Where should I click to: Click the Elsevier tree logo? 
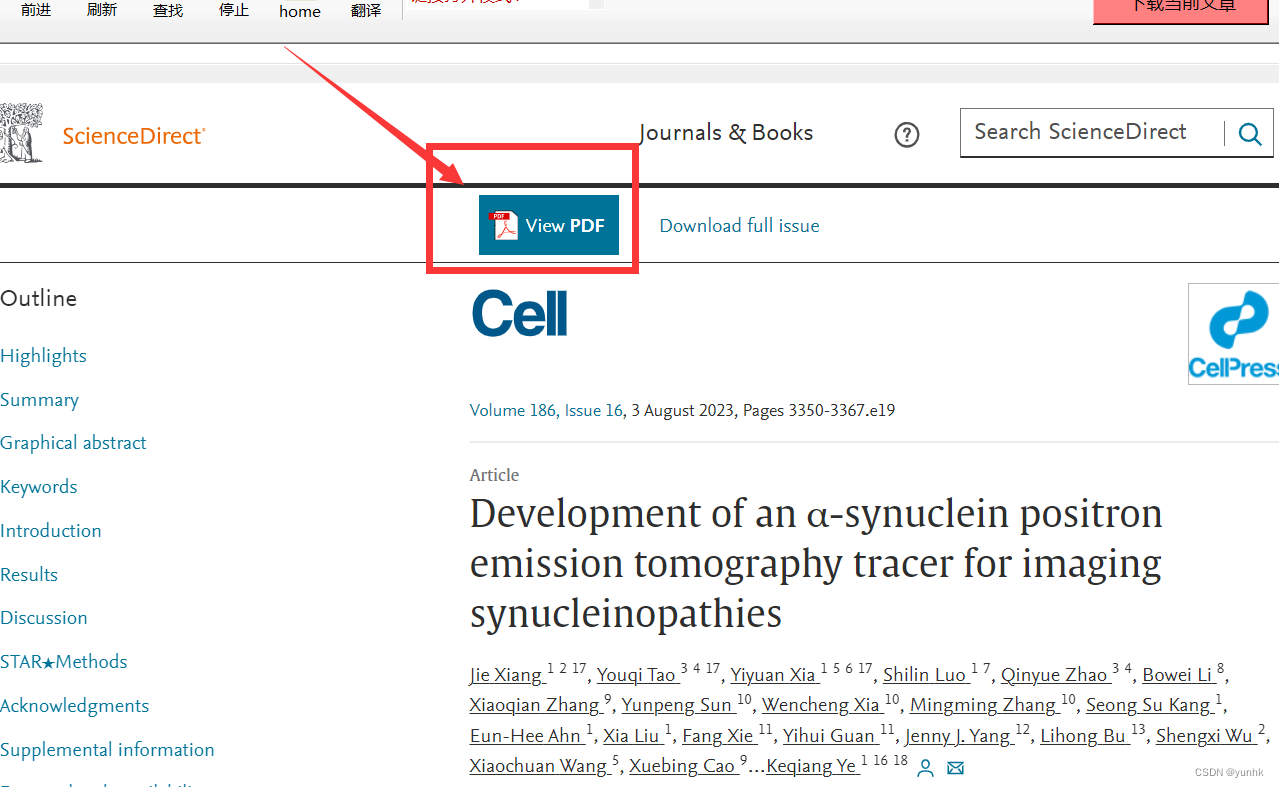(x=22, y=133)
